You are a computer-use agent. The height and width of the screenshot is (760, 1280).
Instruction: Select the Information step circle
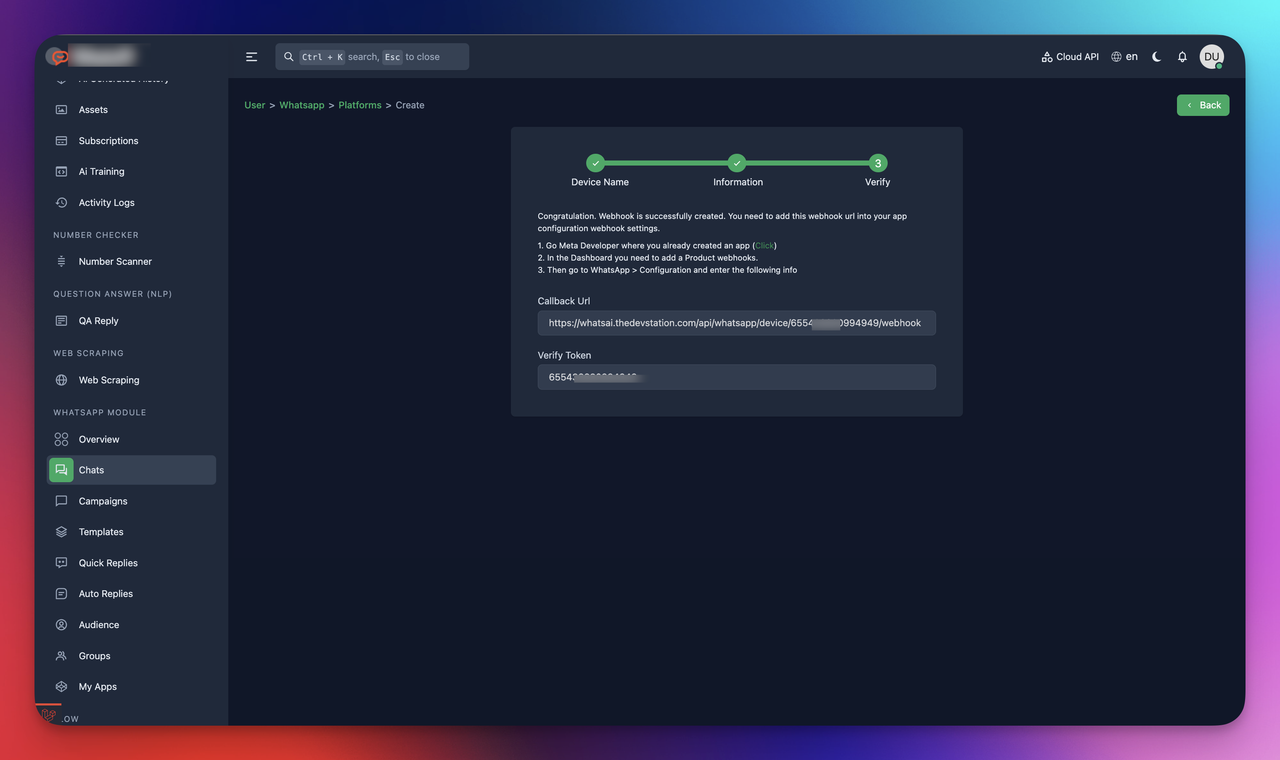737,163
